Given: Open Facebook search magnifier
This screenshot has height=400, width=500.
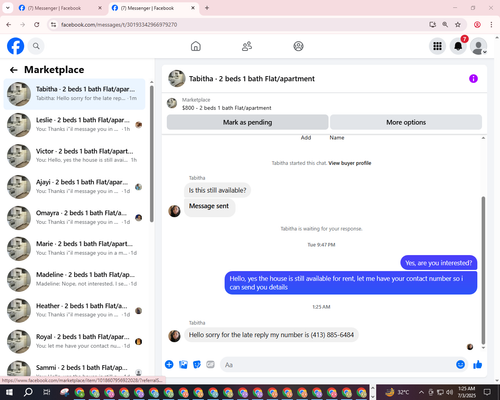Looking at the screenshot, I should (36, 46).
